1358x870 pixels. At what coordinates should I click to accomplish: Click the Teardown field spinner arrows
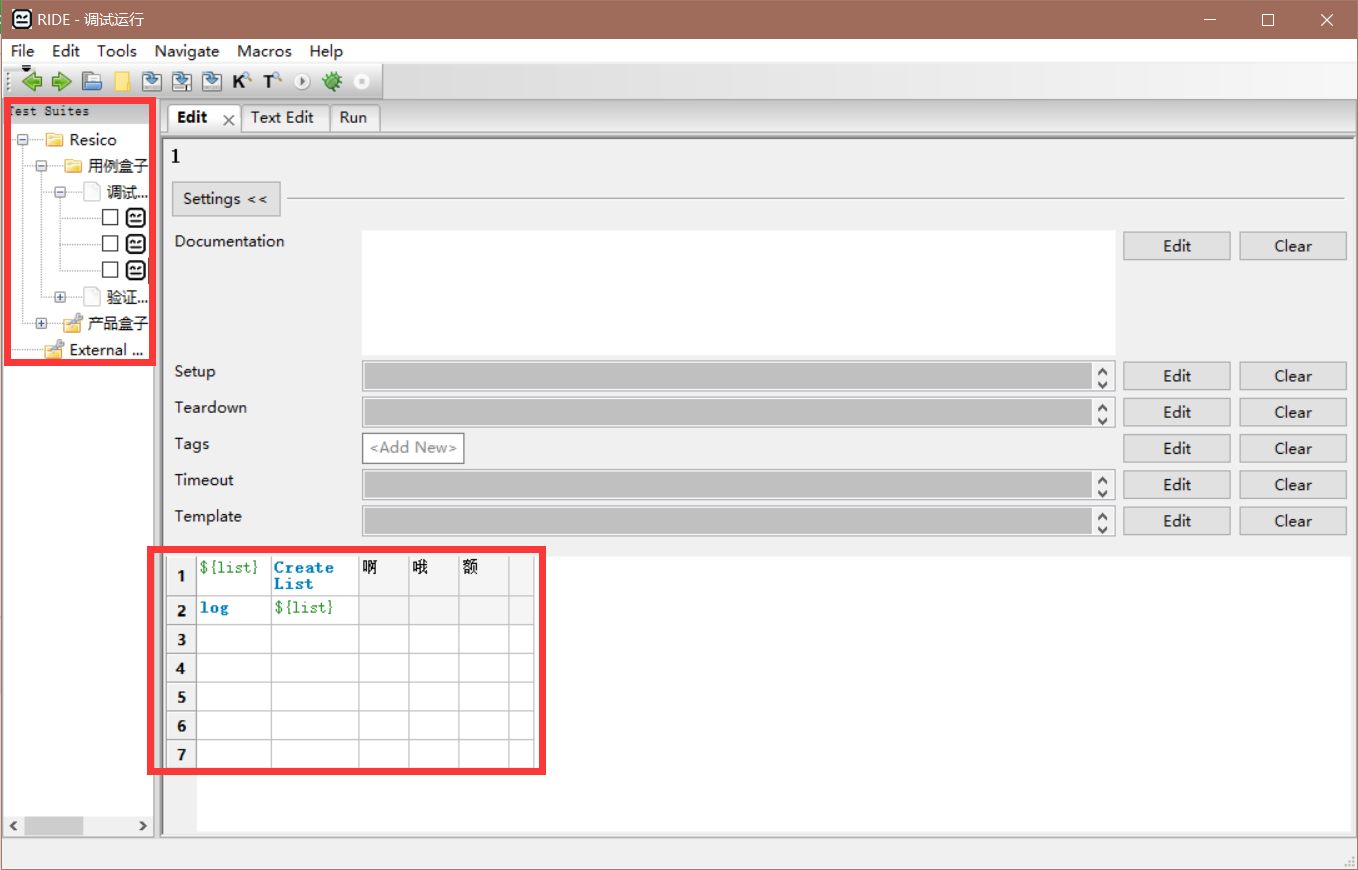(x=1103, y=412)
